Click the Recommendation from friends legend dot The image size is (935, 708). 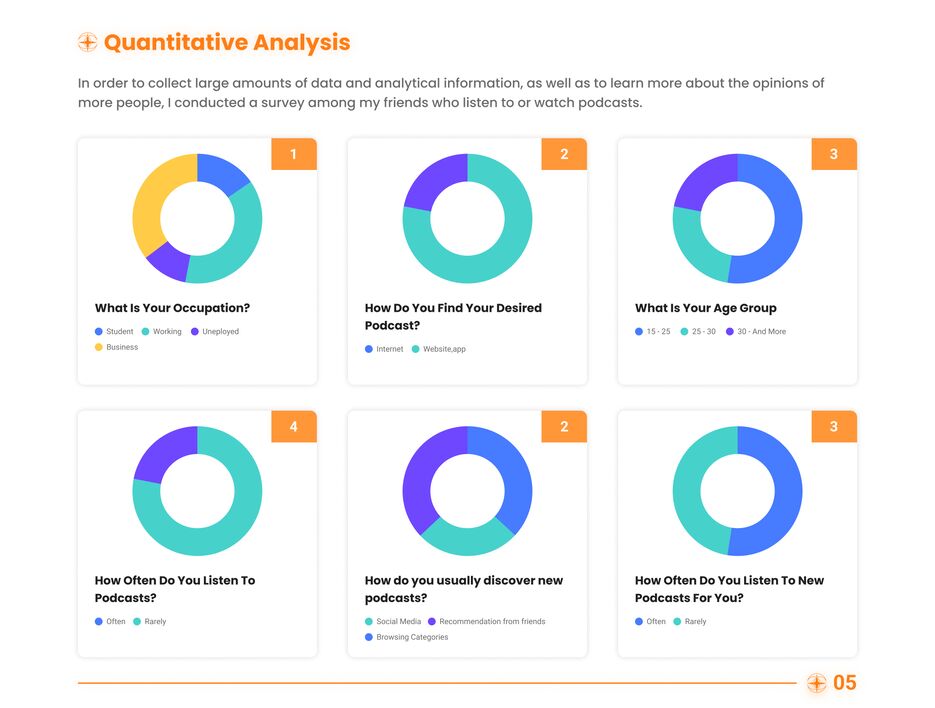pos(432,622)
